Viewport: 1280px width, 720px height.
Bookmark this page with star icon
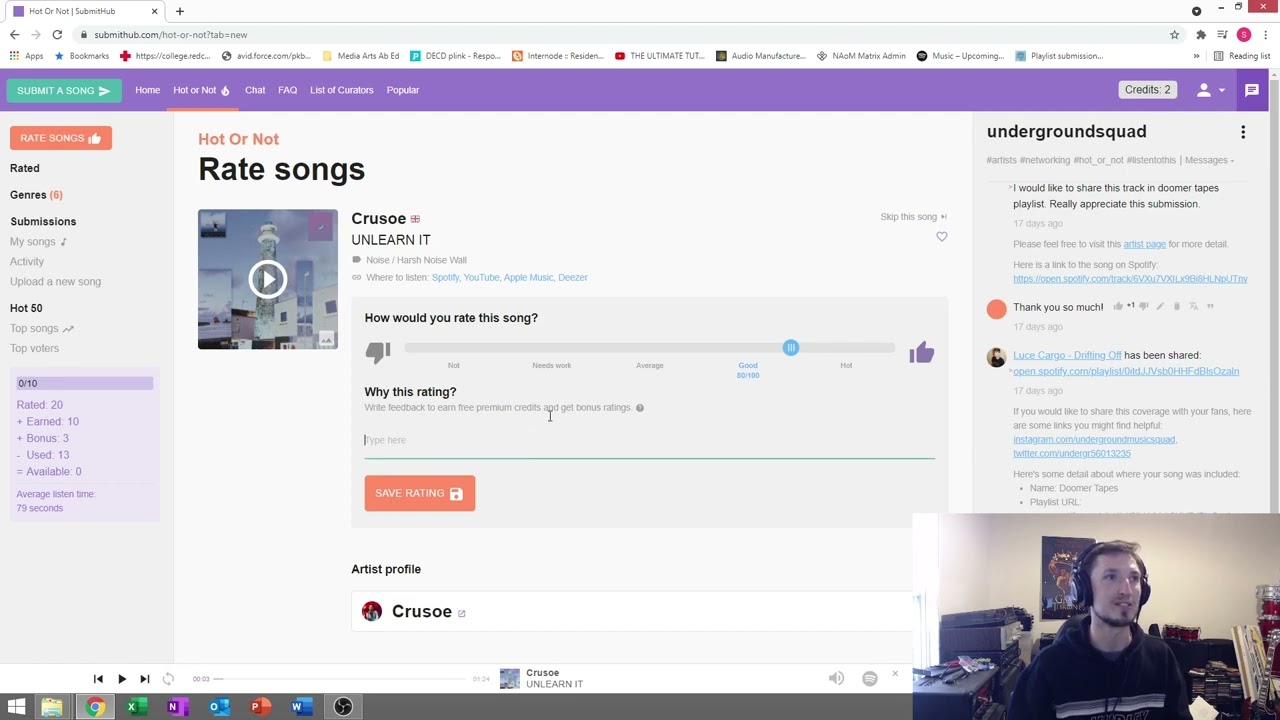1175,34
